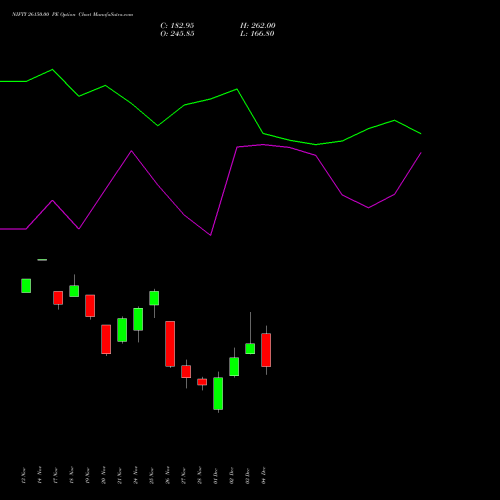This screenshot has width=500, height=500.
Task: Click the green indicator line
Action: coord(211,99)
